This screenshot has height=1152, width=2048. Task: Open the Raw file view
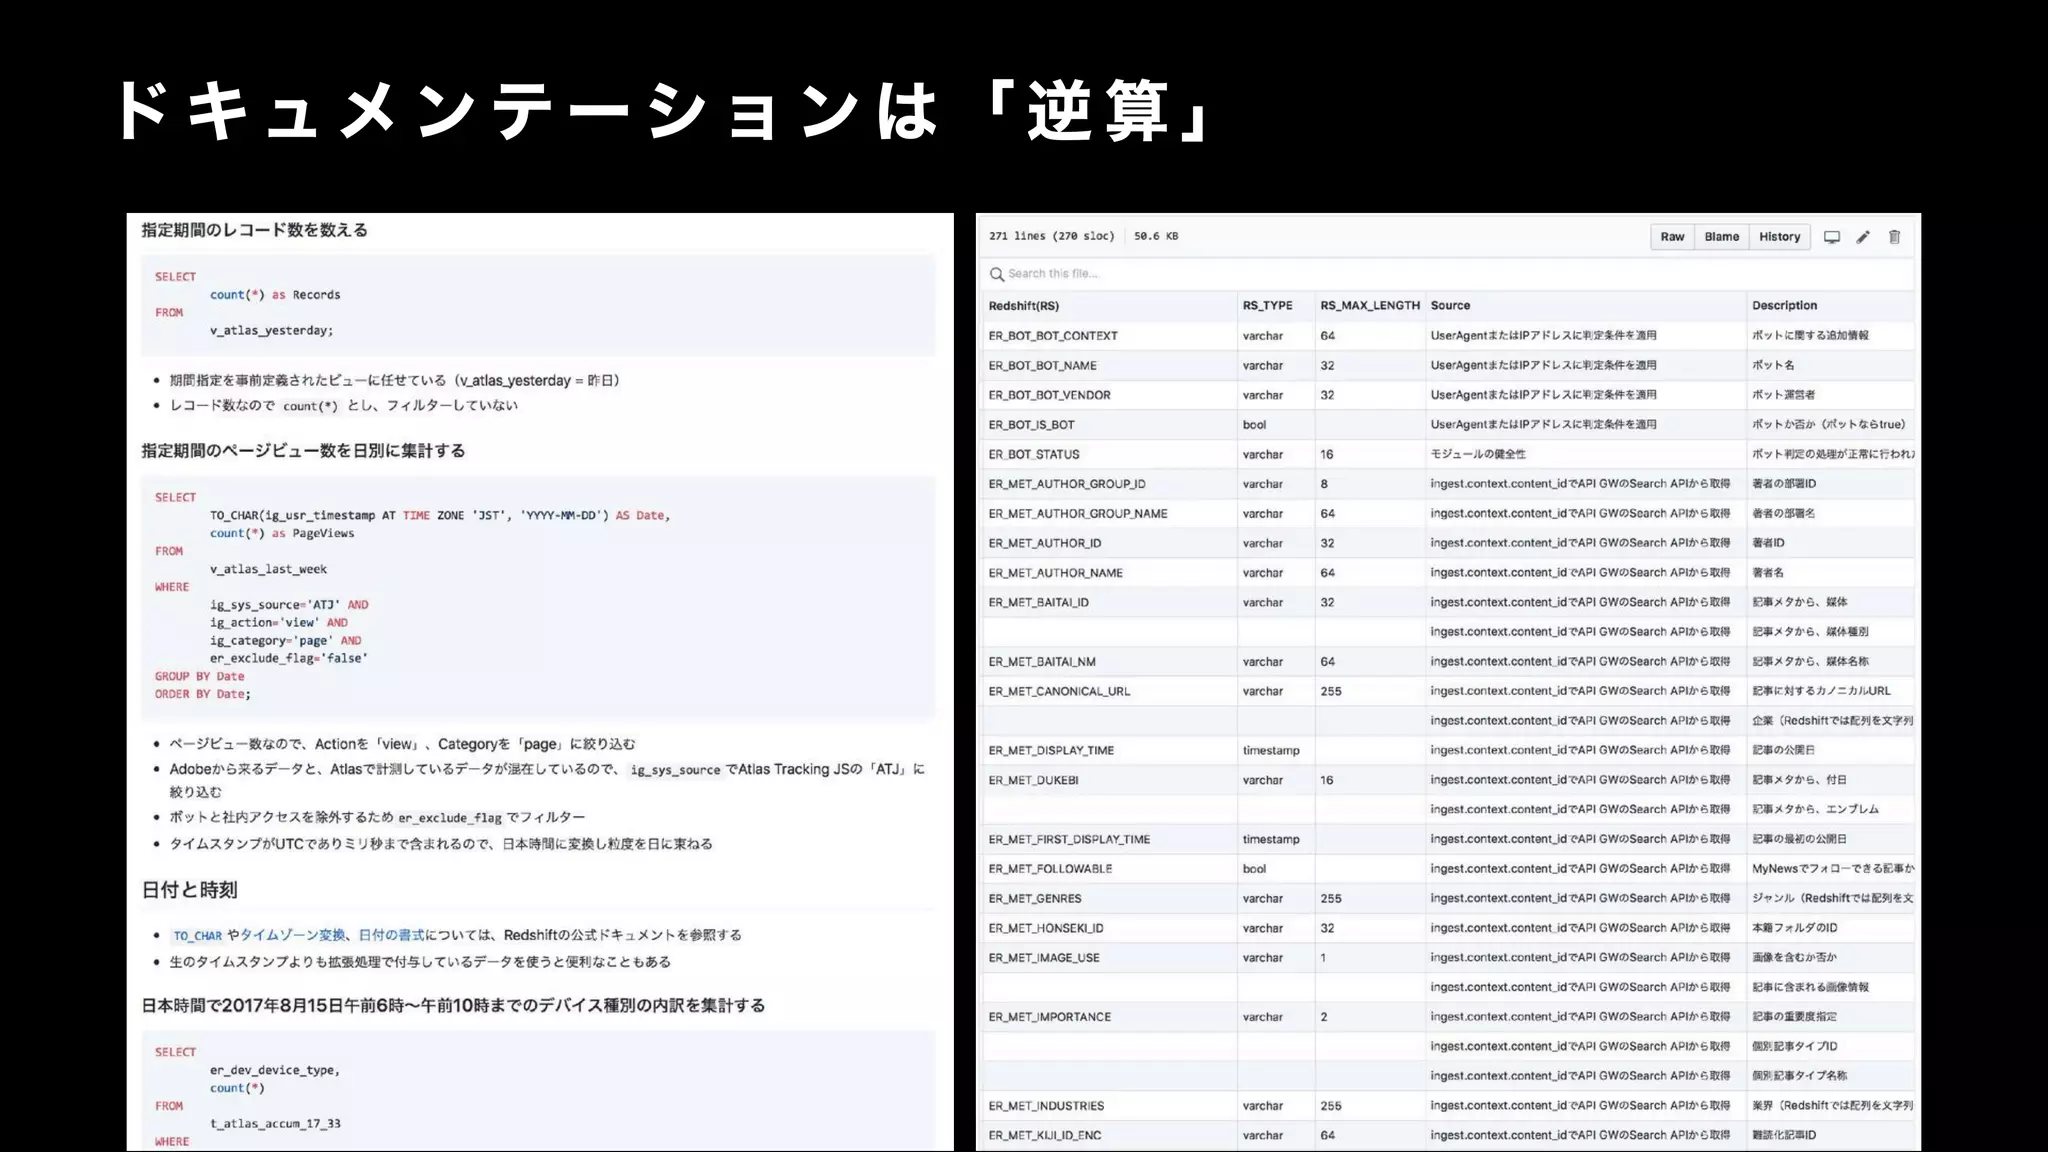[x=1672, y=237]
